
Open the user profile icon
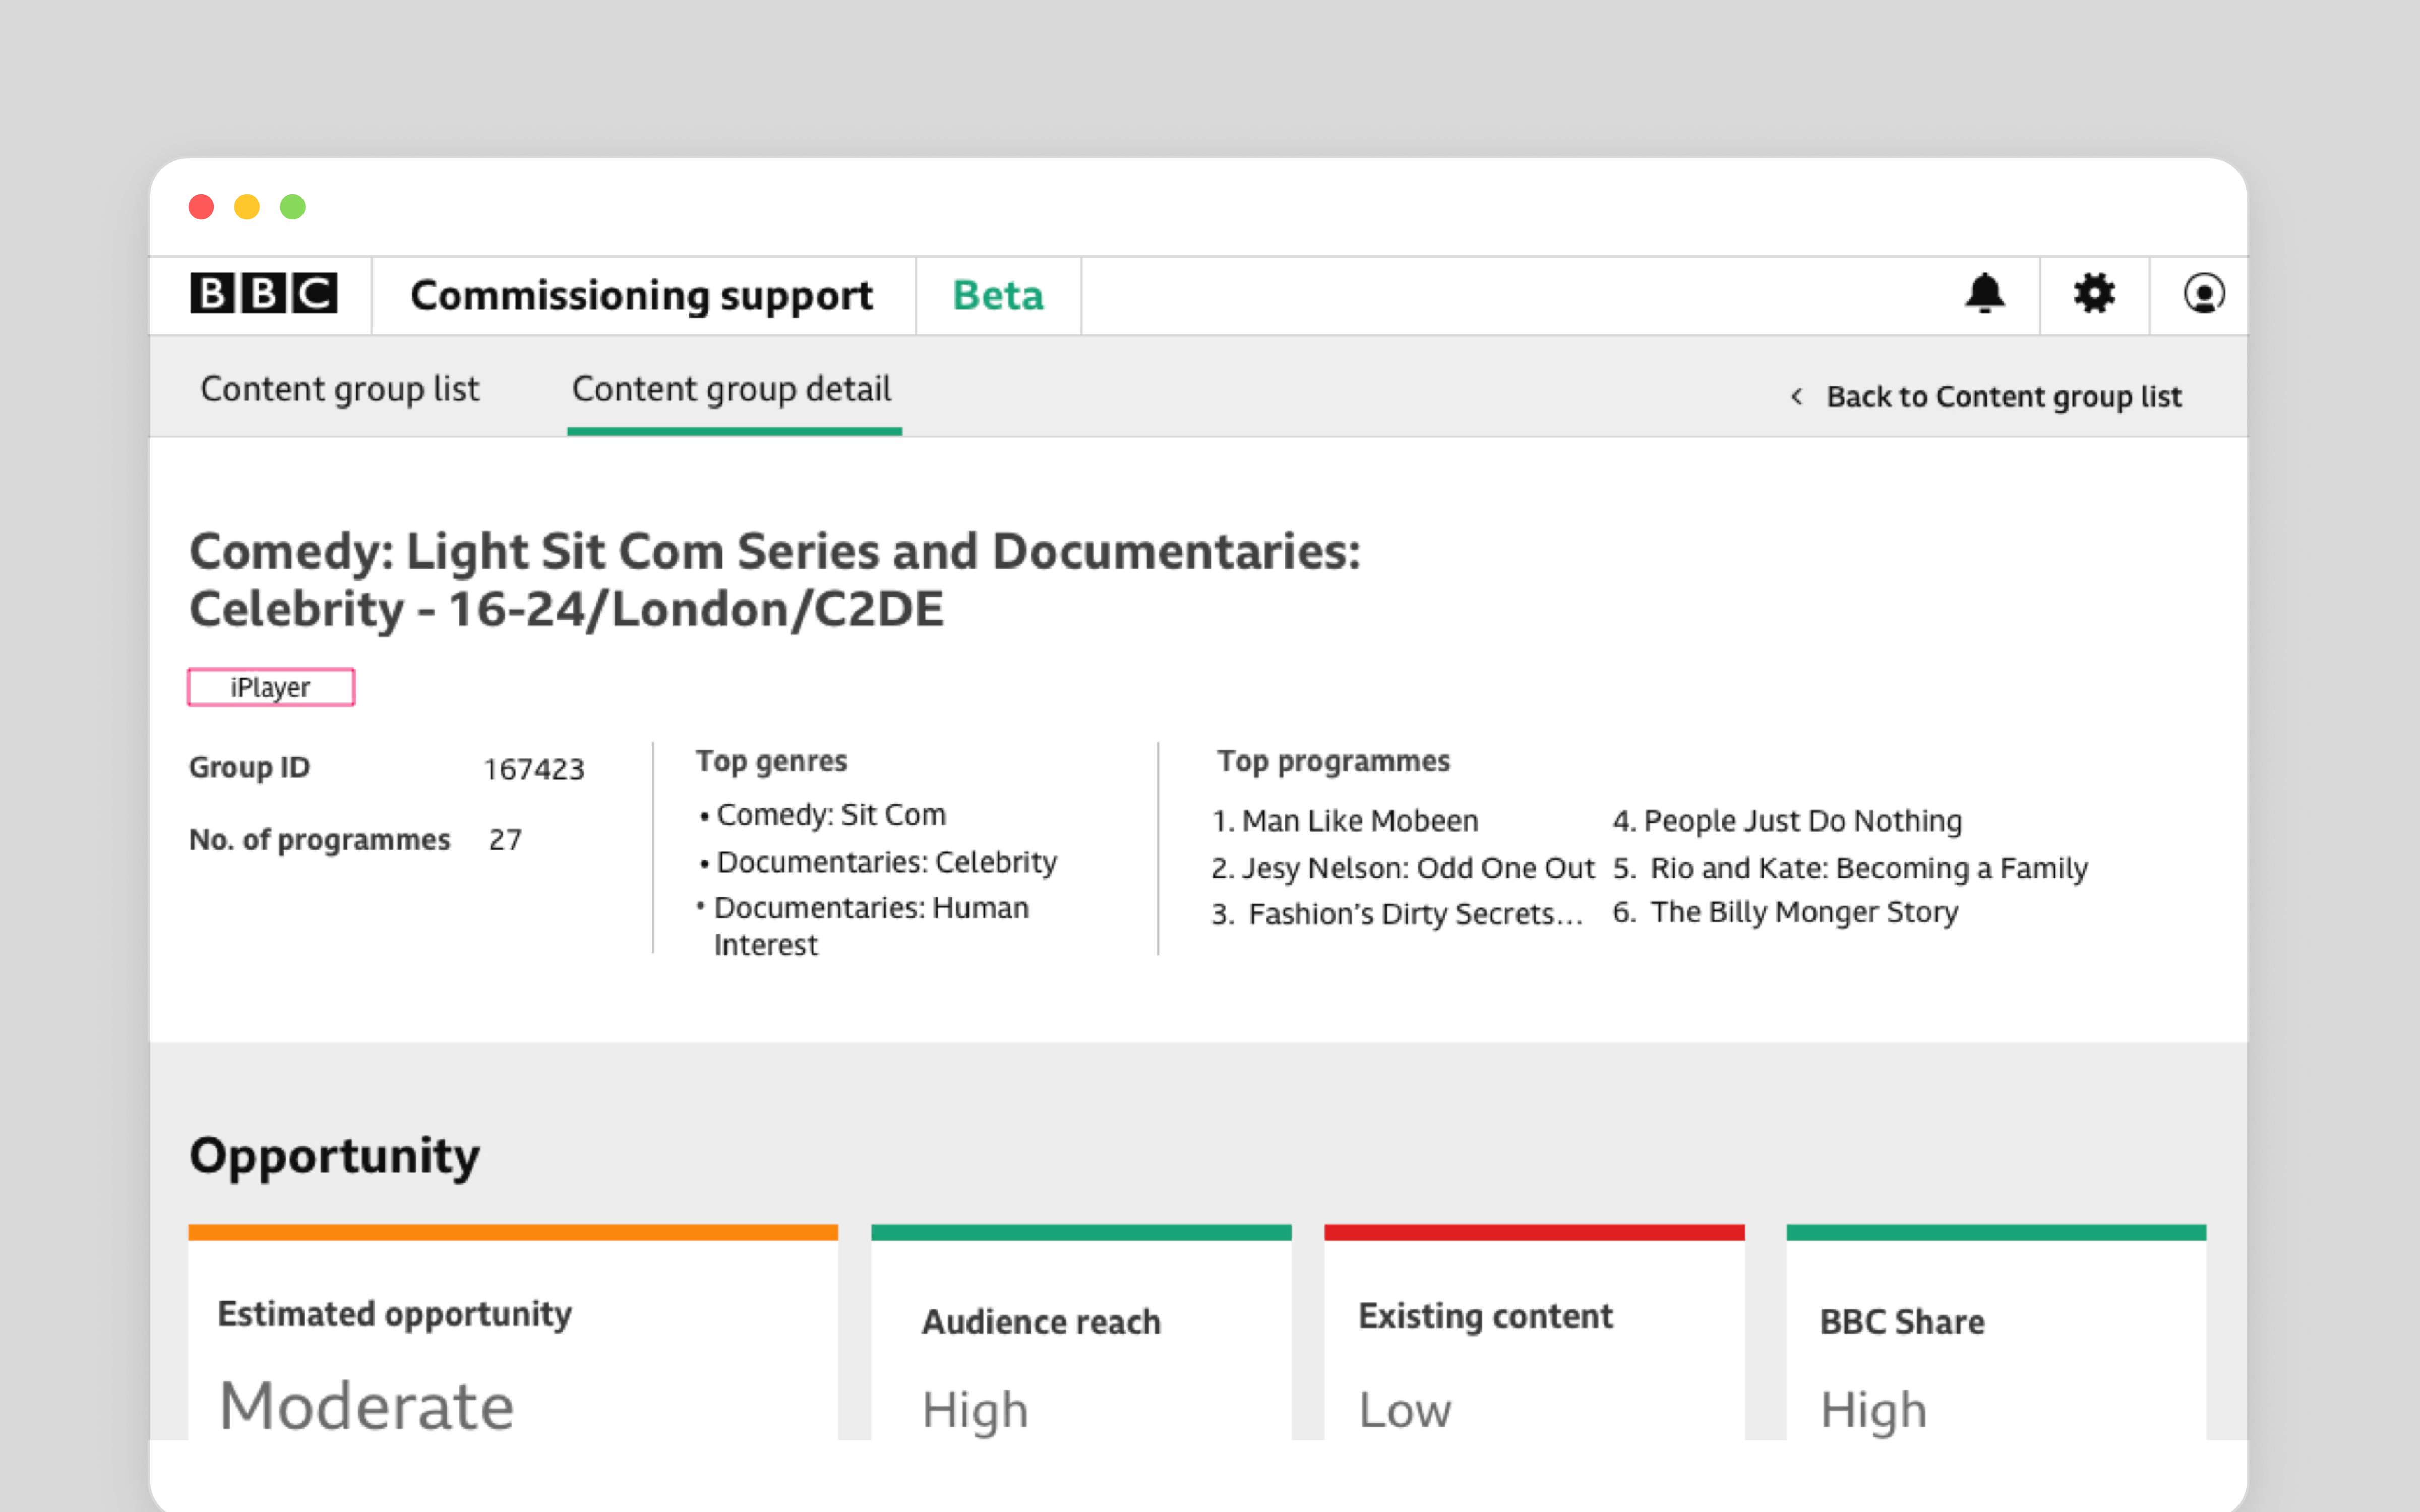click(x=2203, y=294)
